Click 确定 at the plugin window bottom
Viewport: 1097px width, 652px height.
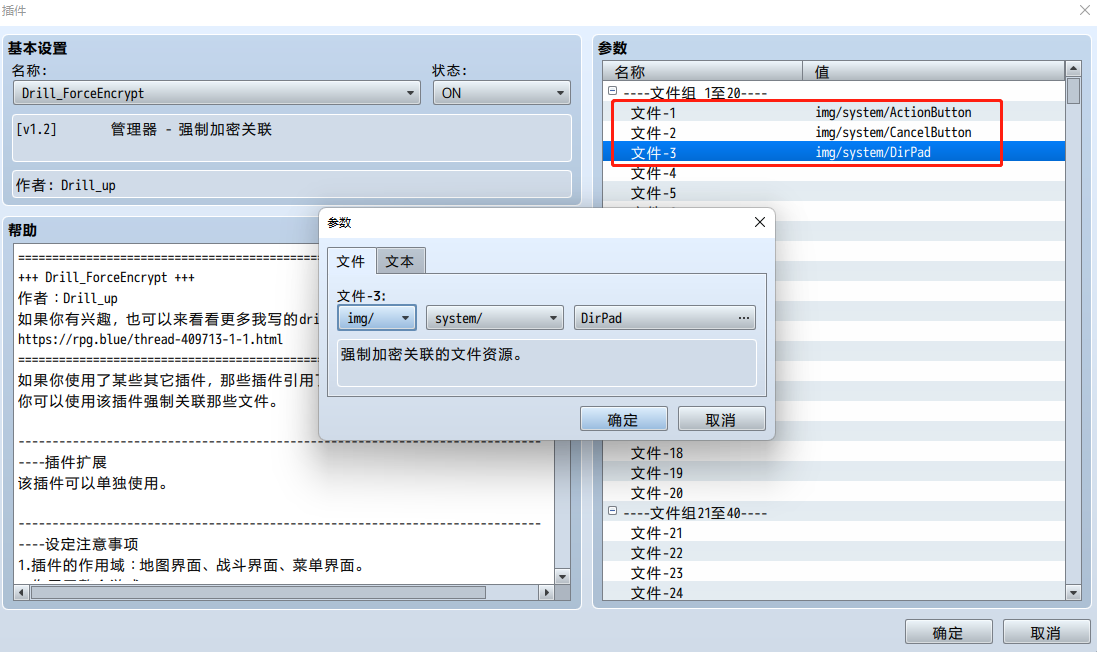pos(949,632)
